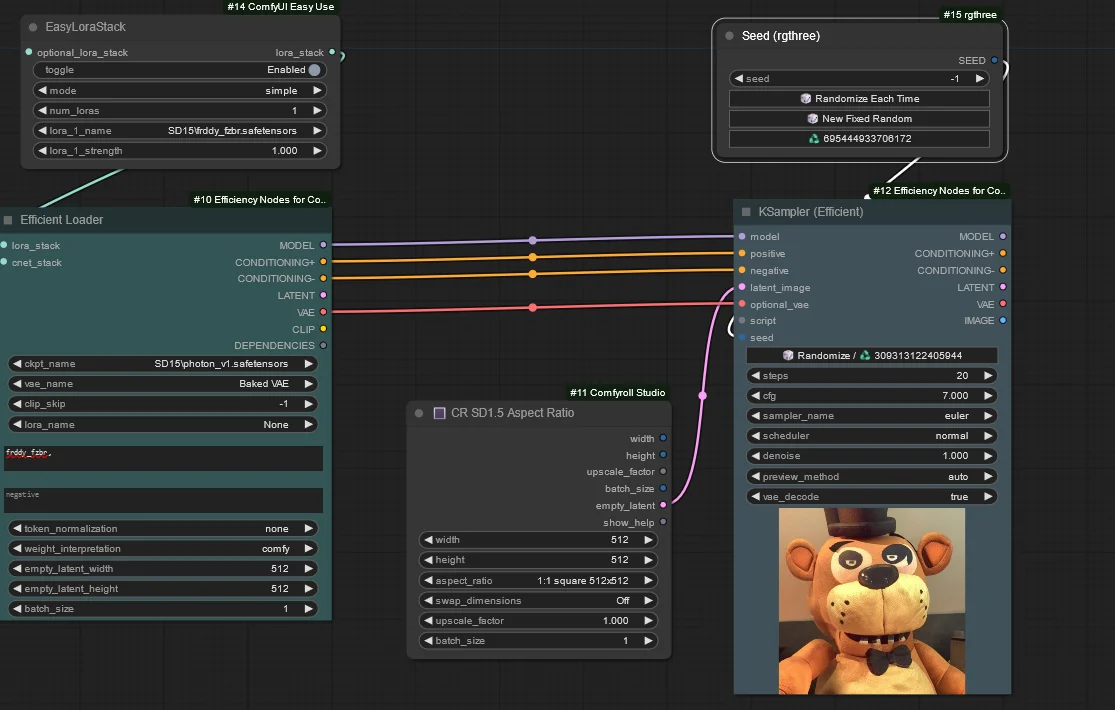Screen dimensions: 1115x710
Task: Decrease Aspect Ratio height value
Action: (428, 560)
